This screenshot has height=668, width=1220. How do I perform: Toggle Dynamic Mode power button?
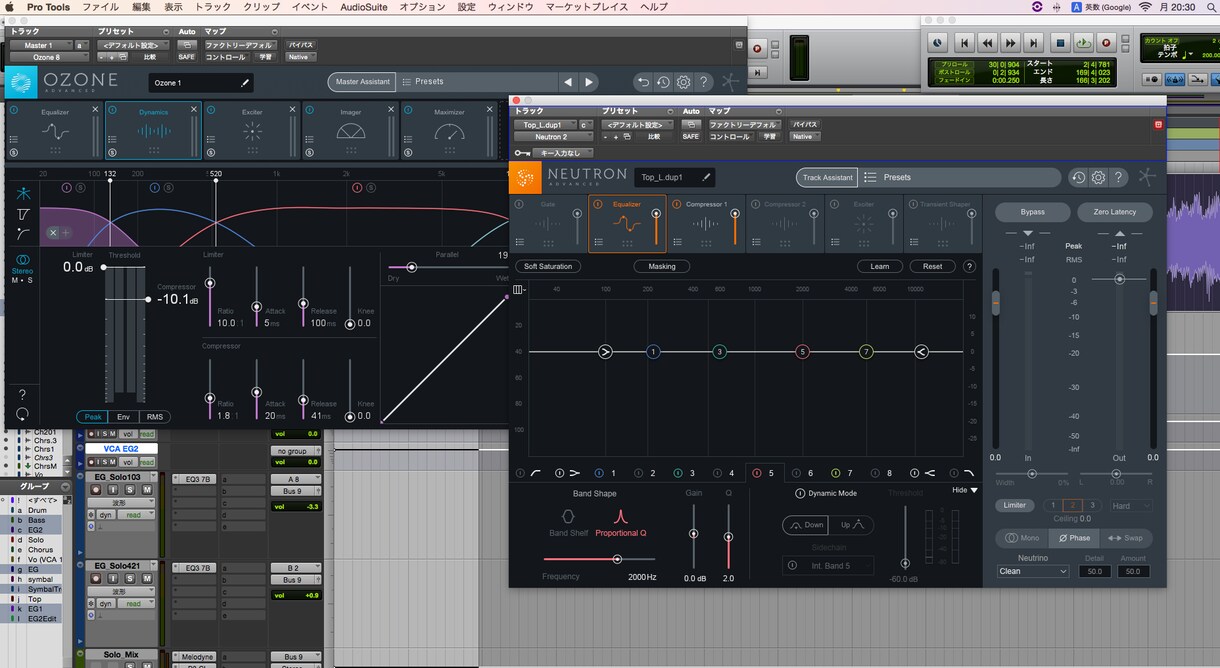point(800,493)
